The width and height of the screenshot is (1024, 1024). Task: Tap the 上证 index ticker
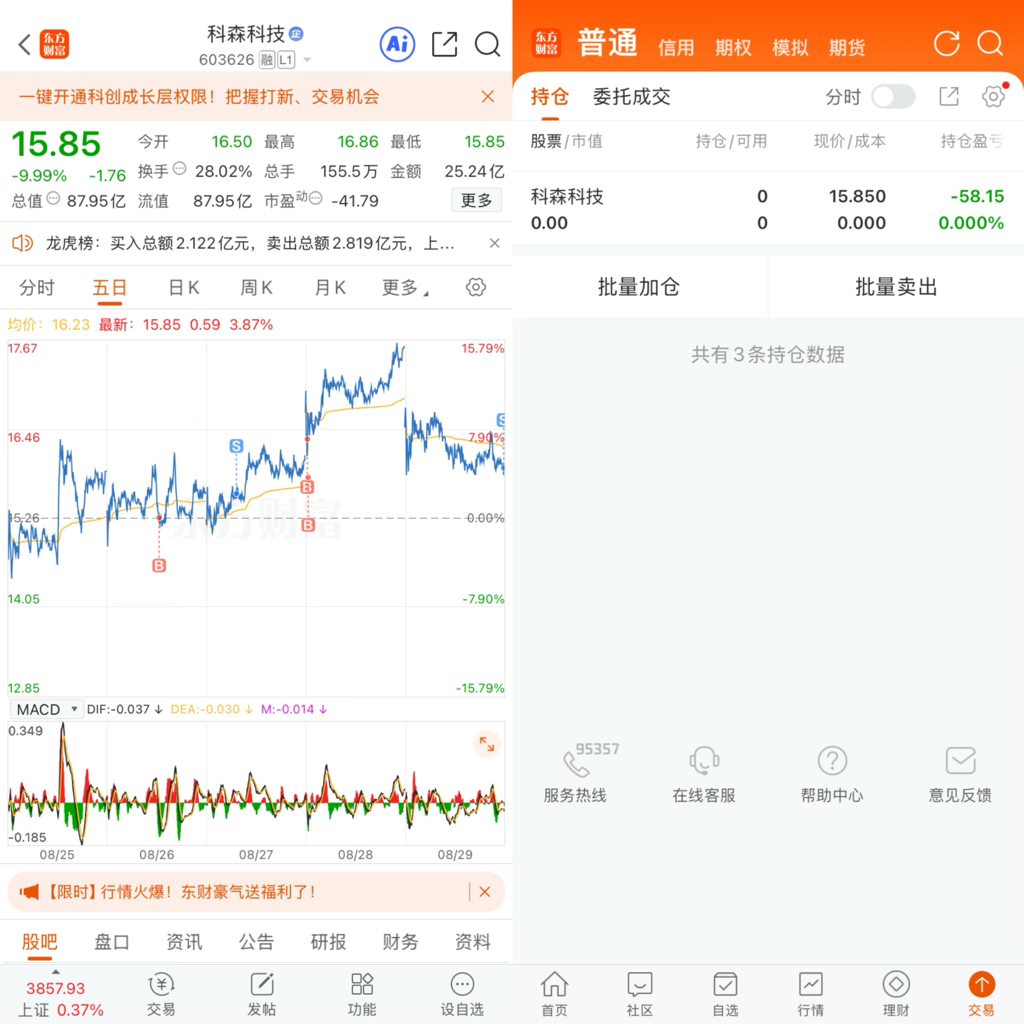point(59,998)
